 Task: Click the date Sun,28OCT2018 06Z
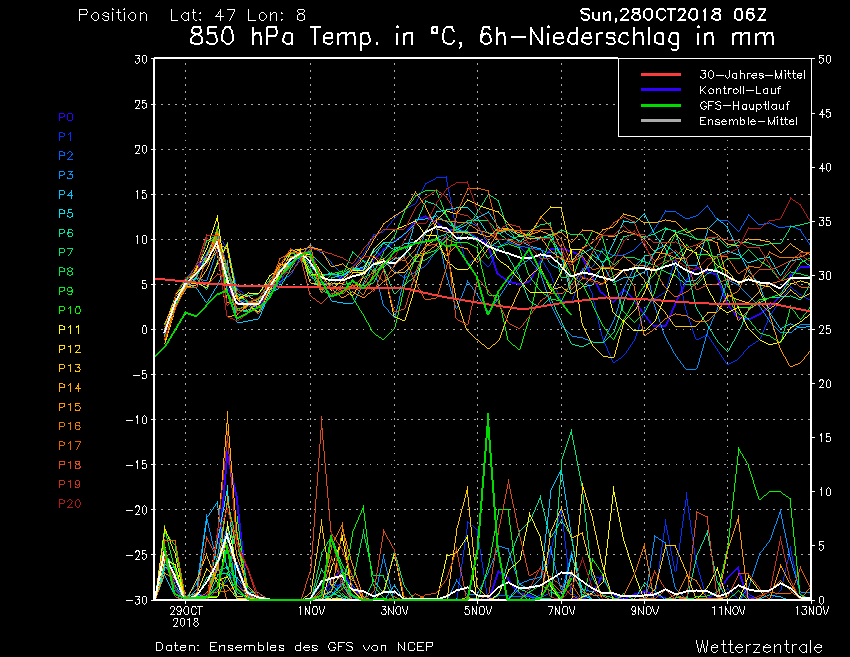coord(673,15)
